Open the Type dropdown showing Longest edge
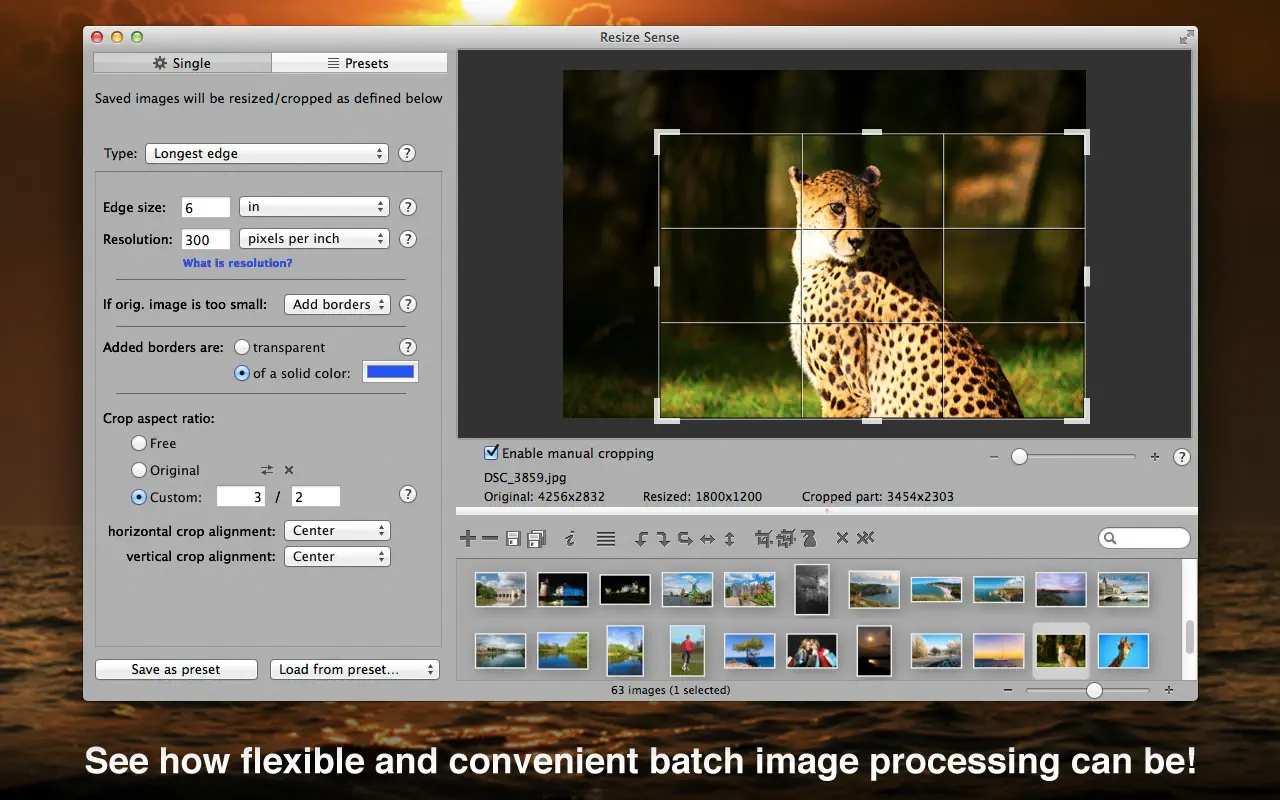This screenshot has width=1280, height=800. (x=267, y=154)
